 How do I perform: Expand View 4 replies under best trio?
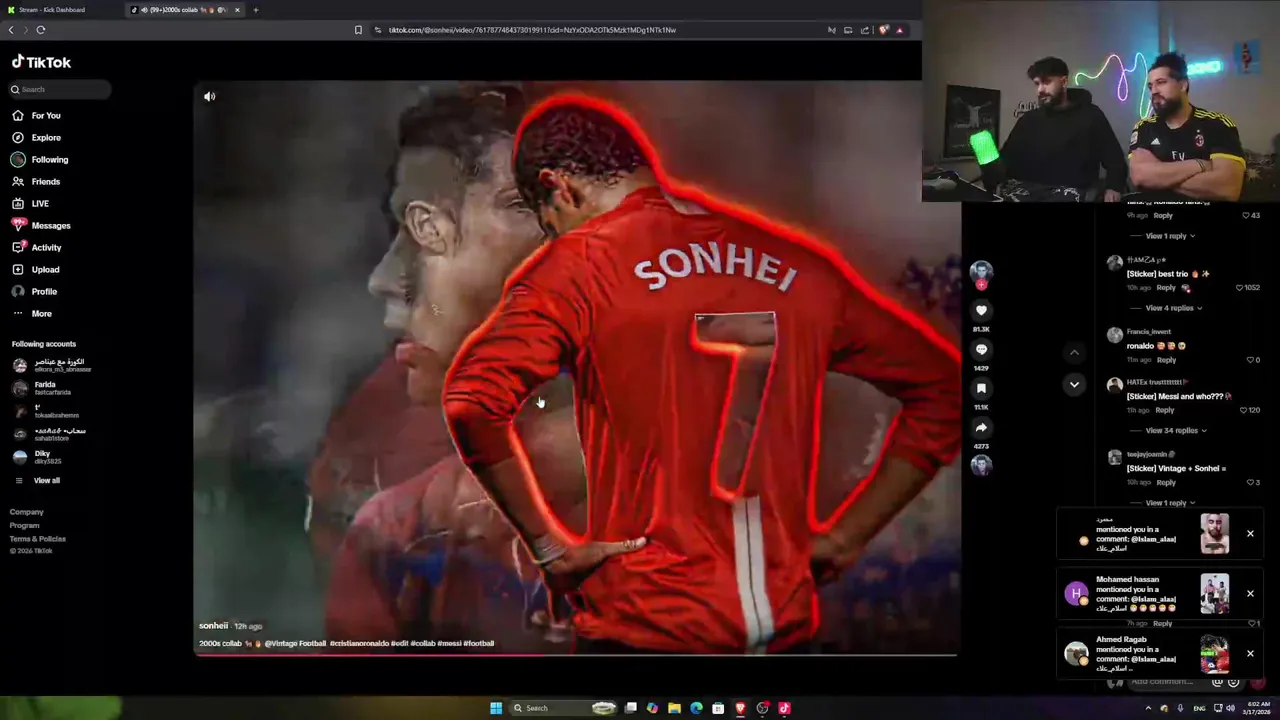(1172, 308)
